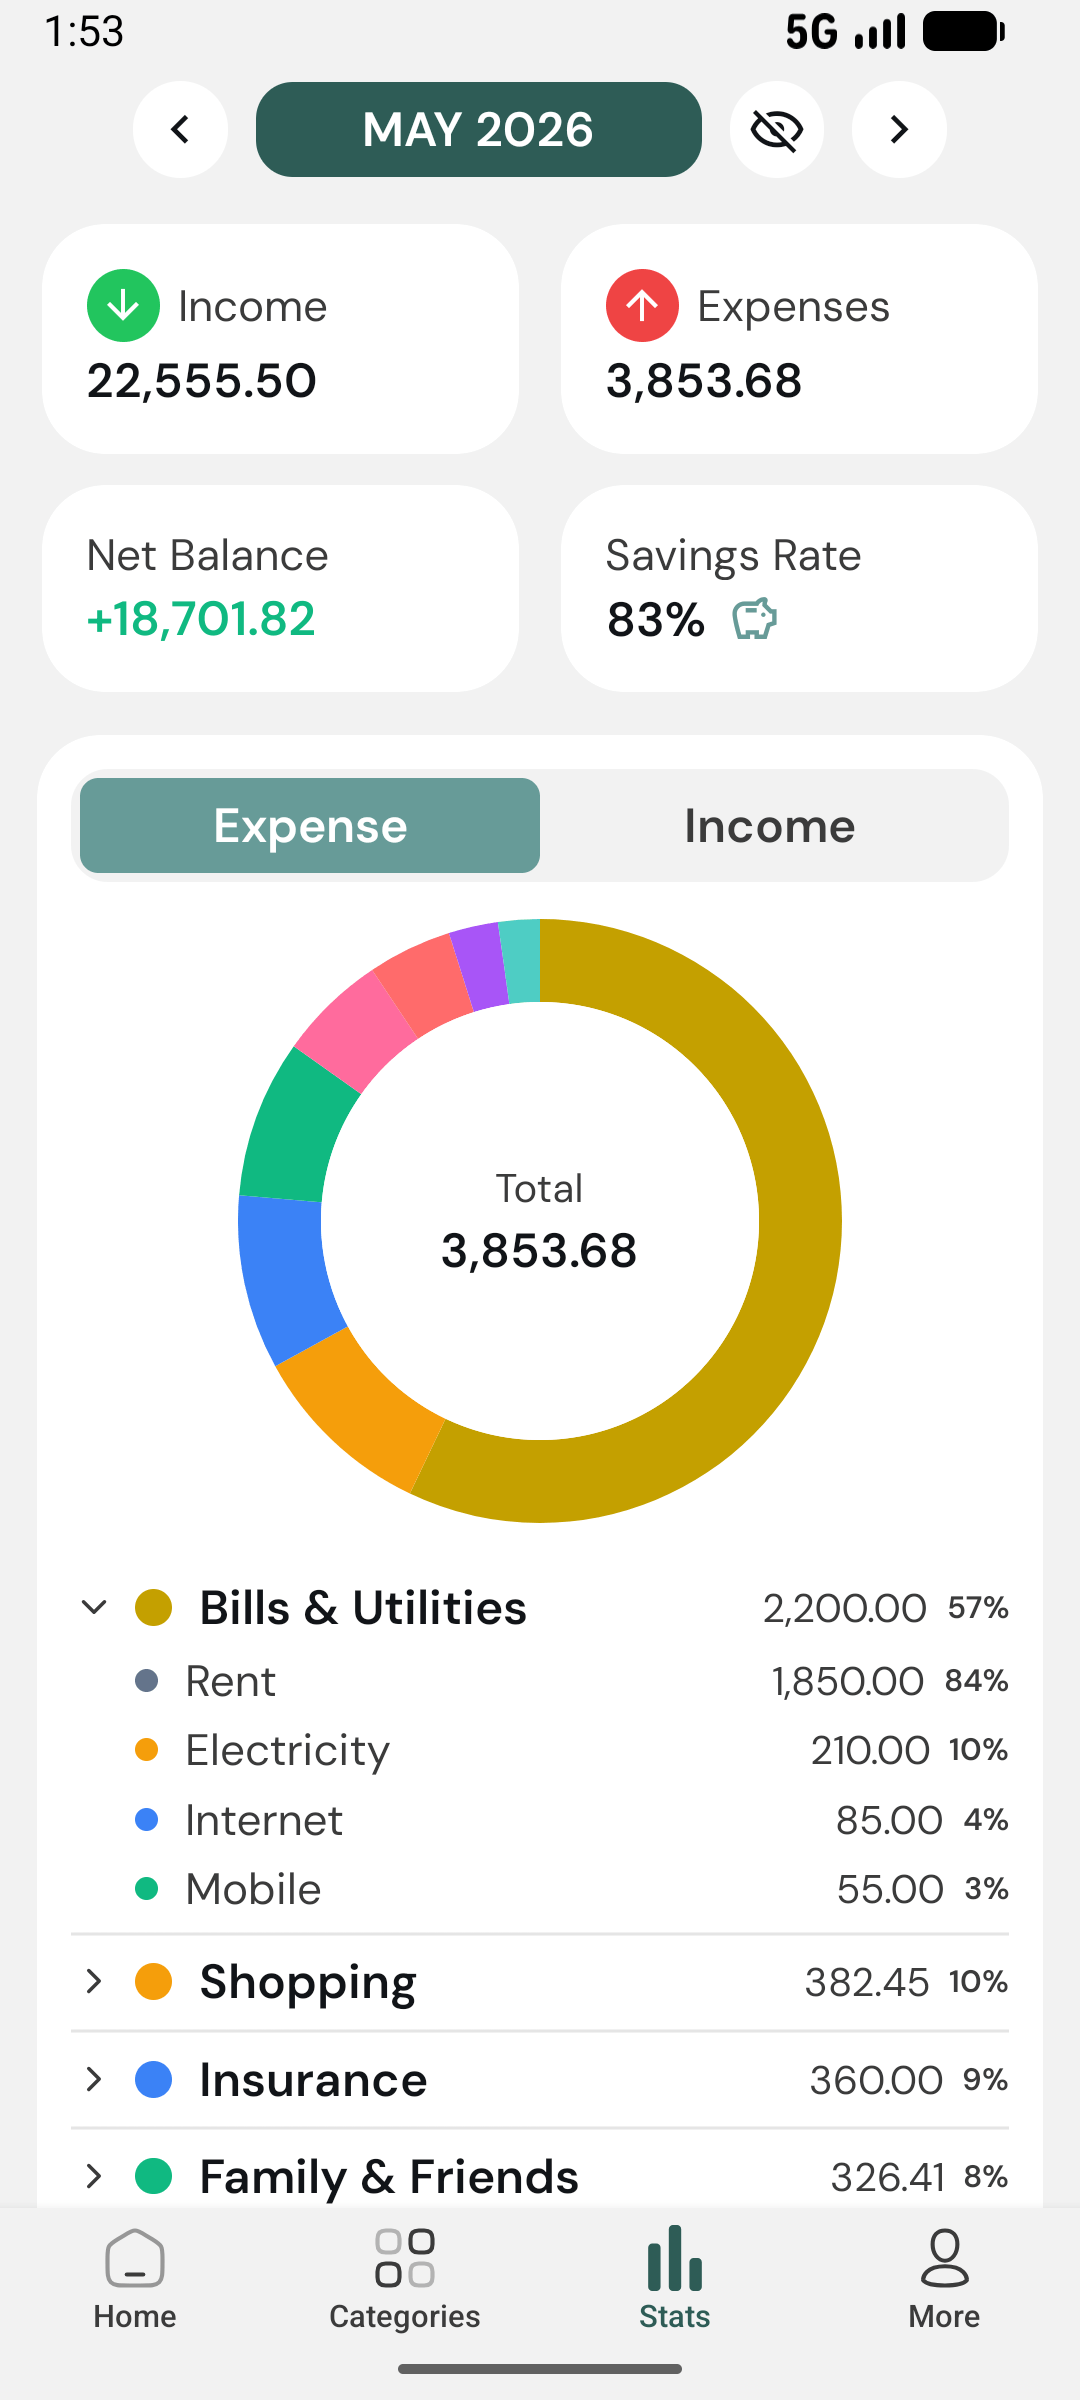Open the Net Balance card
Viewport: 1080px width, 2400px height.
click(280, 588)
